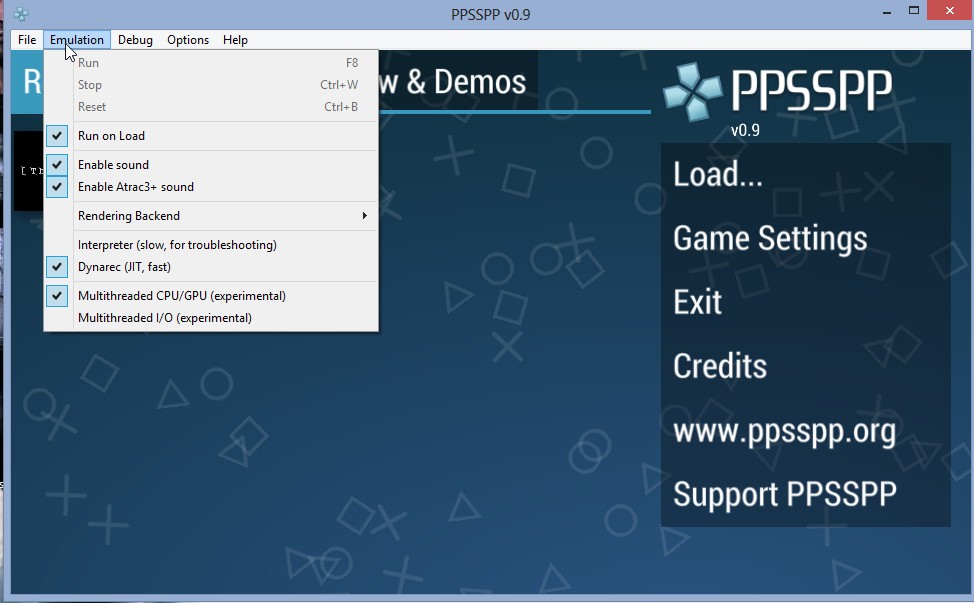The height and width of the screenshot is (603, 974).
Task: Toggle the Run on Load option
Action: [x=111, y=136]
